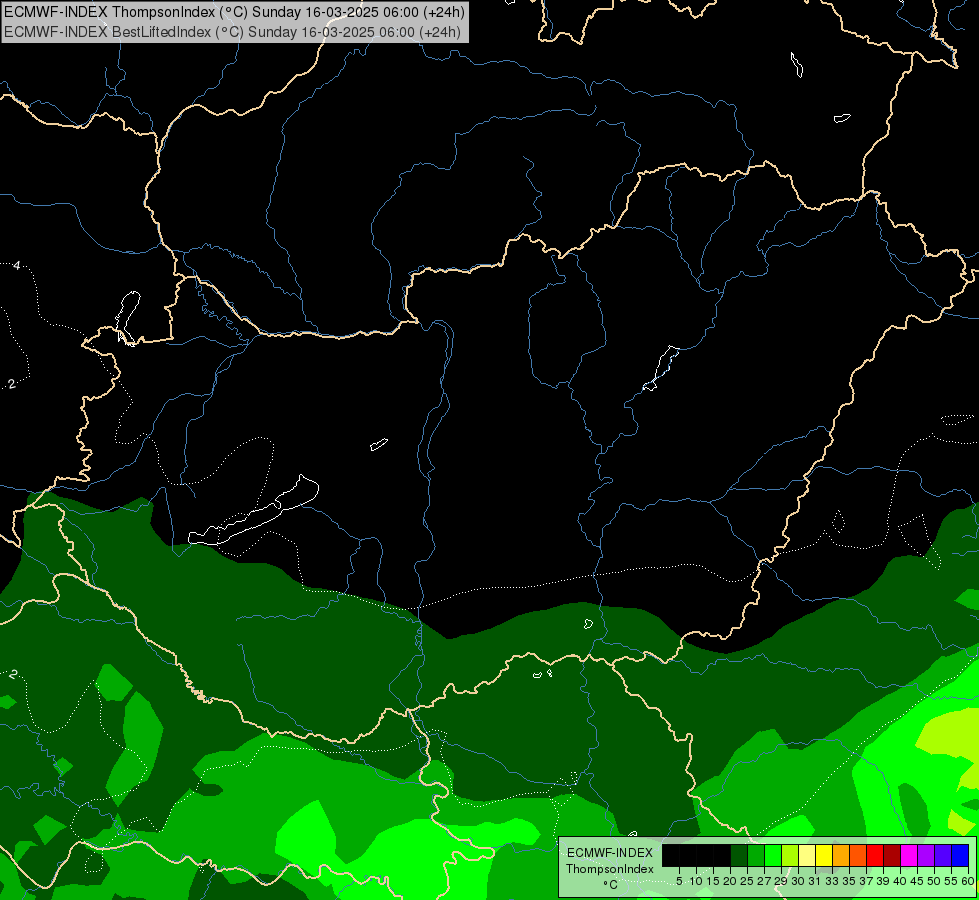Click the dark green 20–25 legend swatch
Viewport: 979px width, 900px height.
pyautogui.click(x=739, y=855)
